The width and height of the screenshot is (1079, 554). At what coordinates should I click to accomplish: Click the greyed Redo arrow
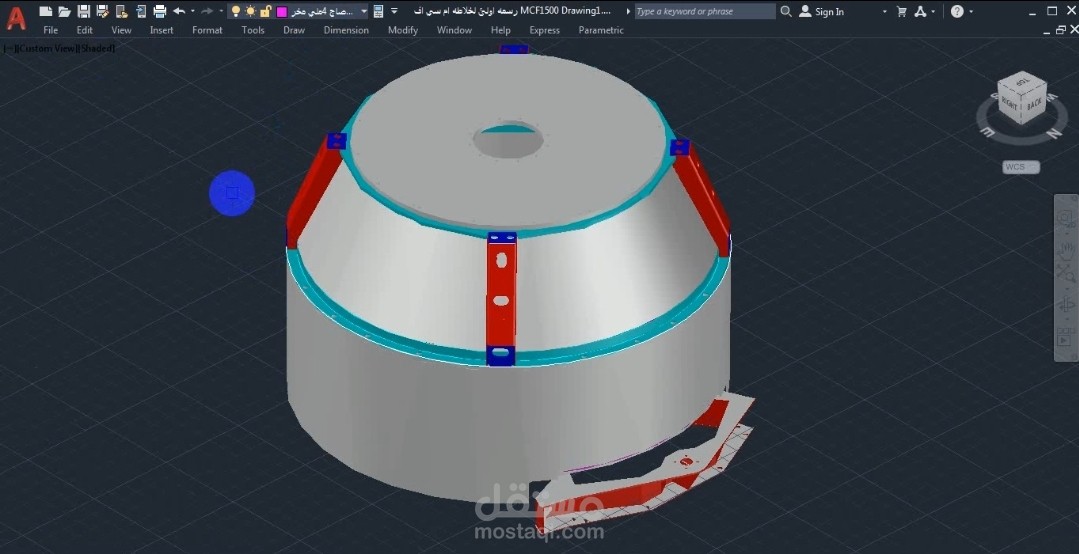tap(207, 11)
